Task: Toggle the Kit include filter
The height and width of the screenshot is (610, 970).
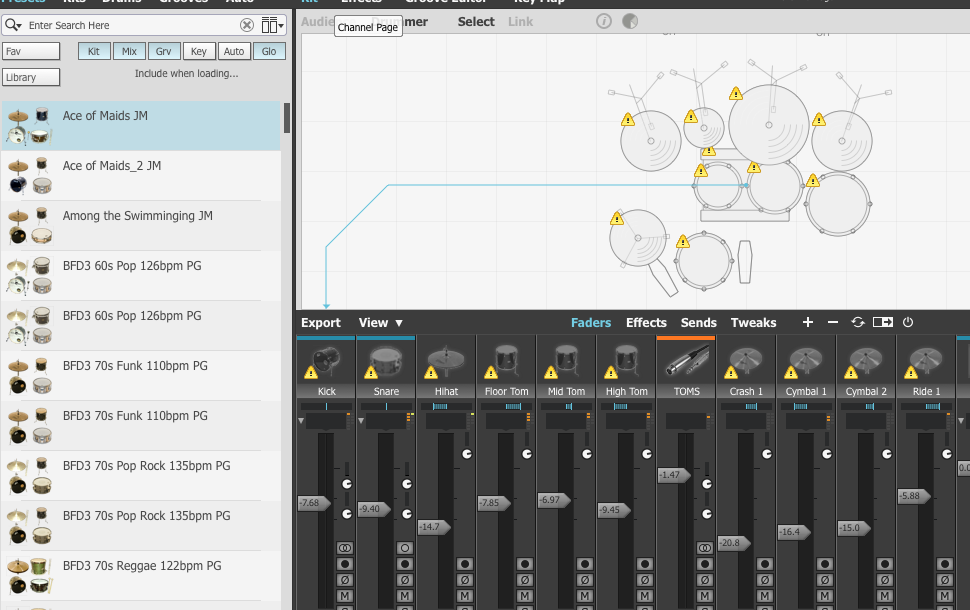Action: (x=93, y=51)
